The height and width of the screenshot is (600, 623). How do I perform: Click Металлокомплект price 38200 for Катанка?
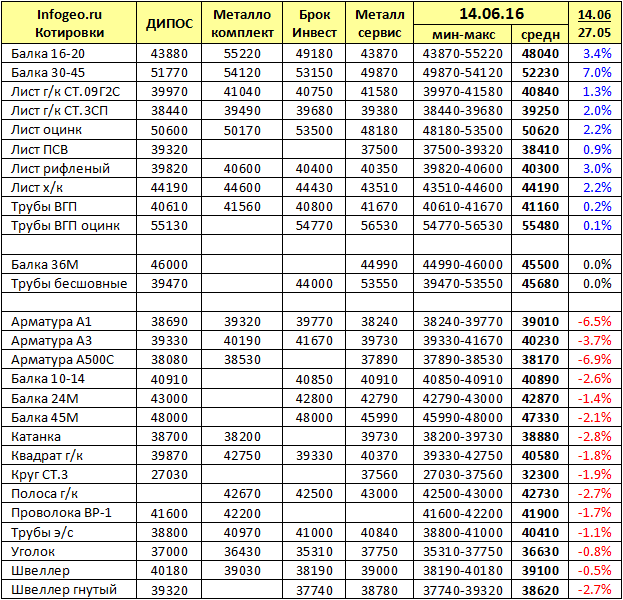[242, 437]
